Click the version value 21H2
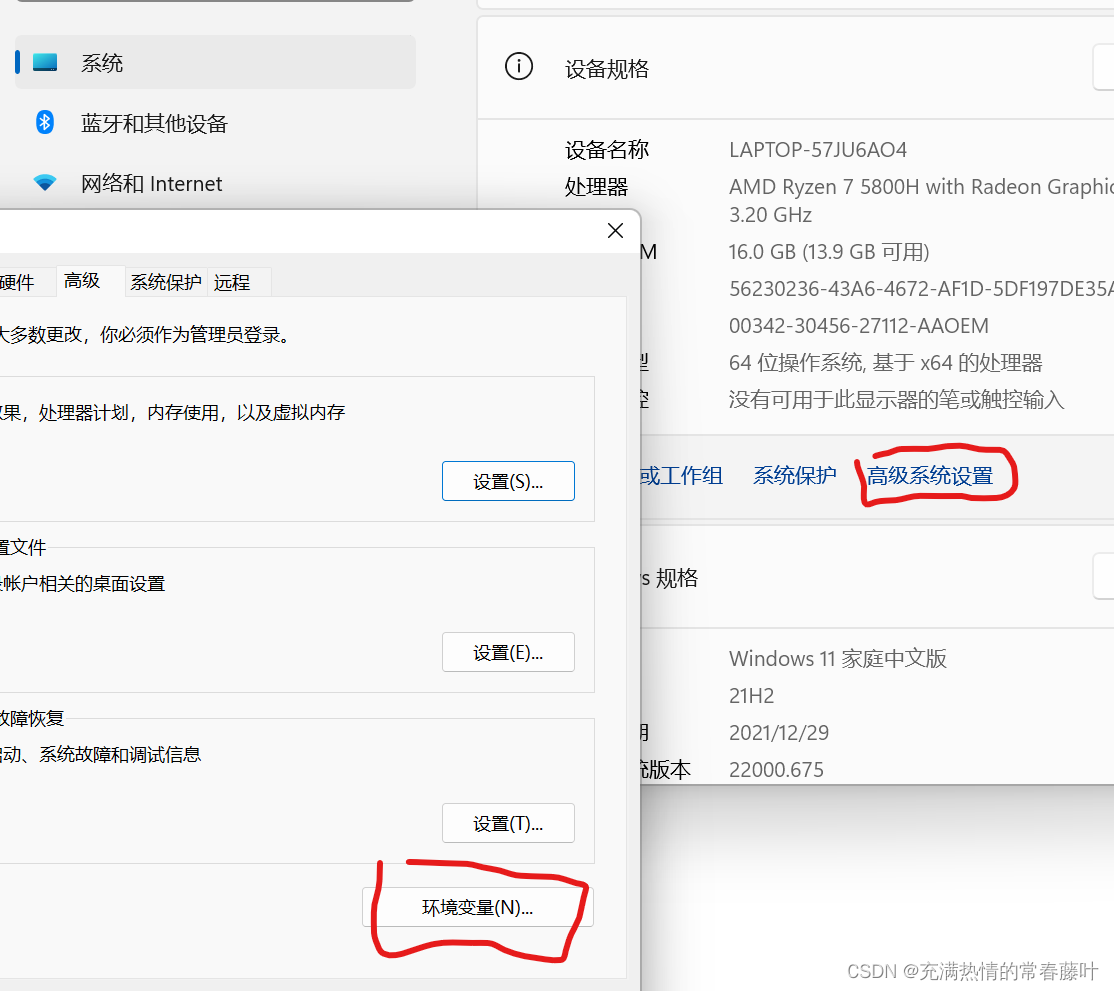The height and width of the screenshot is (991, 1114). click(752, 695)
